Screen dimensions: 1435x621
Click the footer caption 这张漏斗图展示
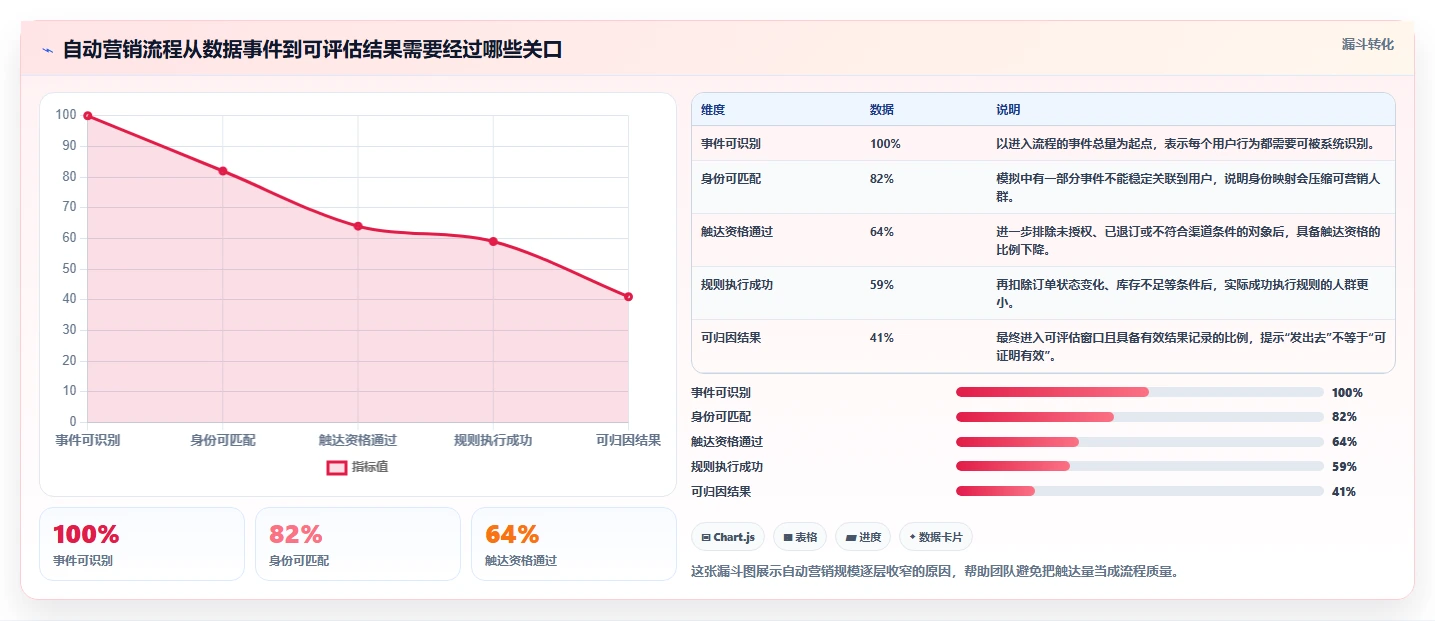(936, 572)
